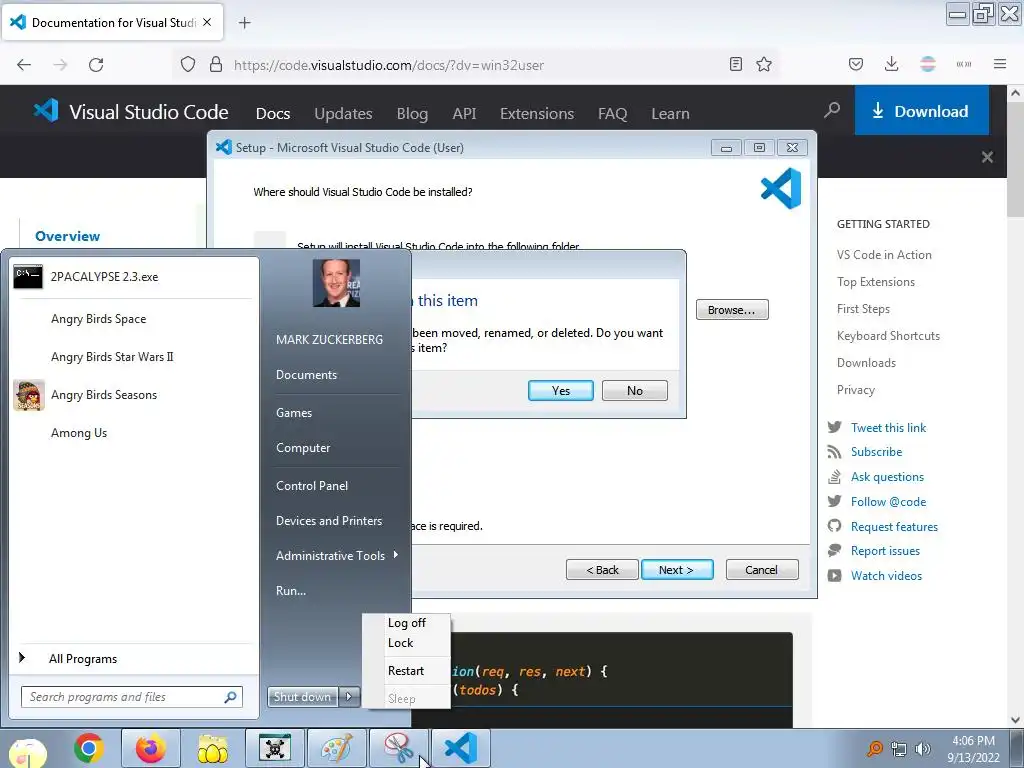Open the Updates nav item
Viewport: 1024px width, 768px height.
click(x=343, y=114)
